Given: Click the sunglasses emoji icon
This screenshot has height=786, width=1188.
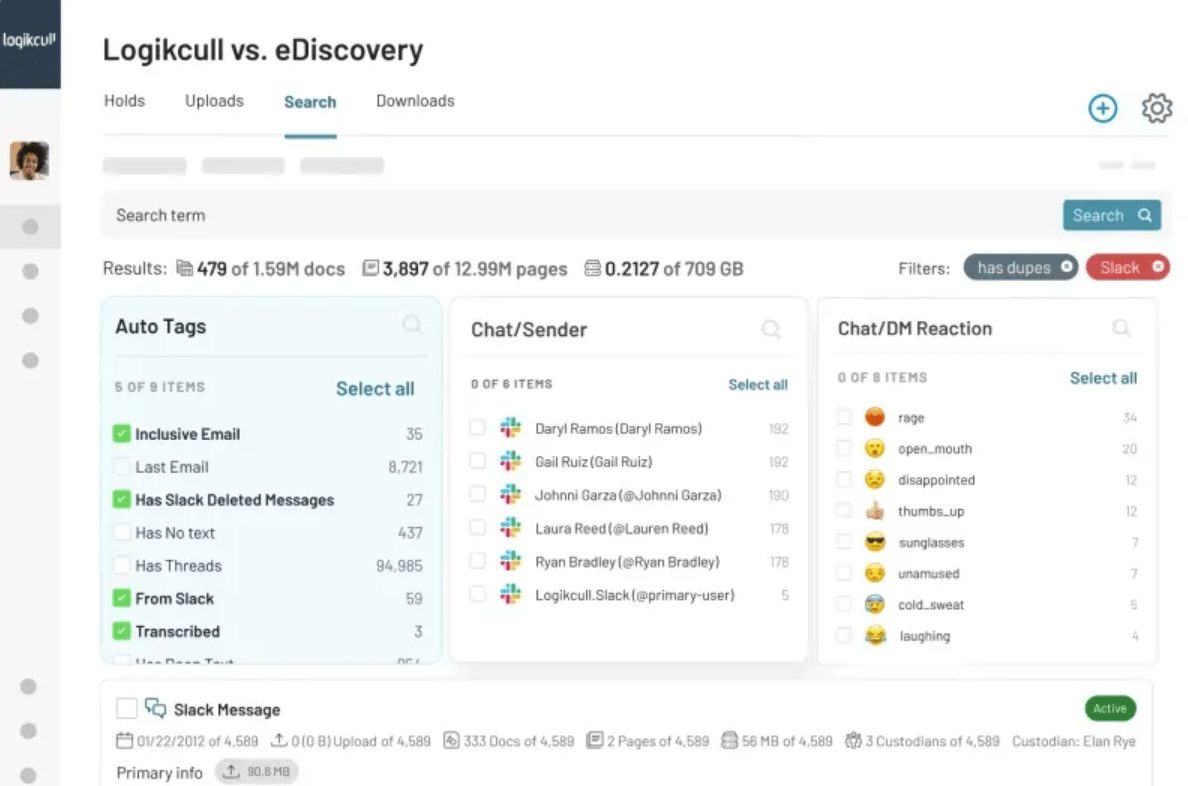Looking at the screenshot, I should coord(875,542).
